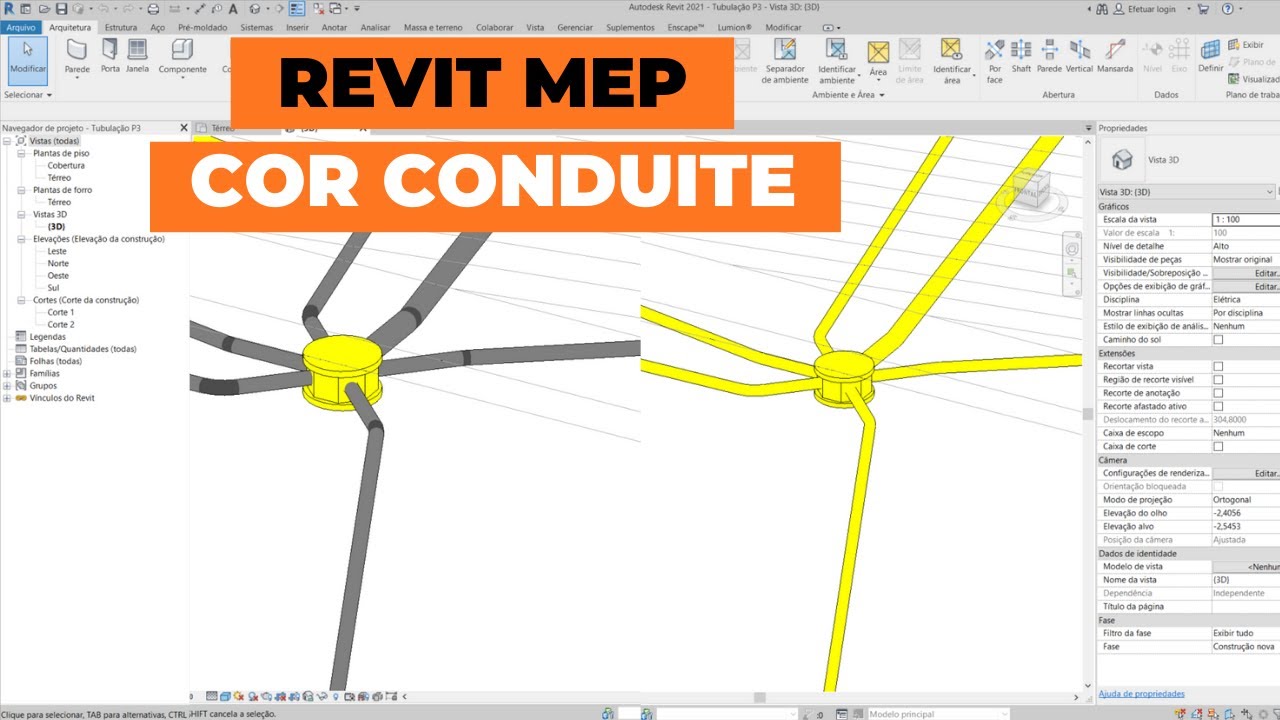Image resolution: width=1280 pixels, height=720 pixels.
Task: Click the Escala da vista 1:100 field
Action: pos(1246,219)
